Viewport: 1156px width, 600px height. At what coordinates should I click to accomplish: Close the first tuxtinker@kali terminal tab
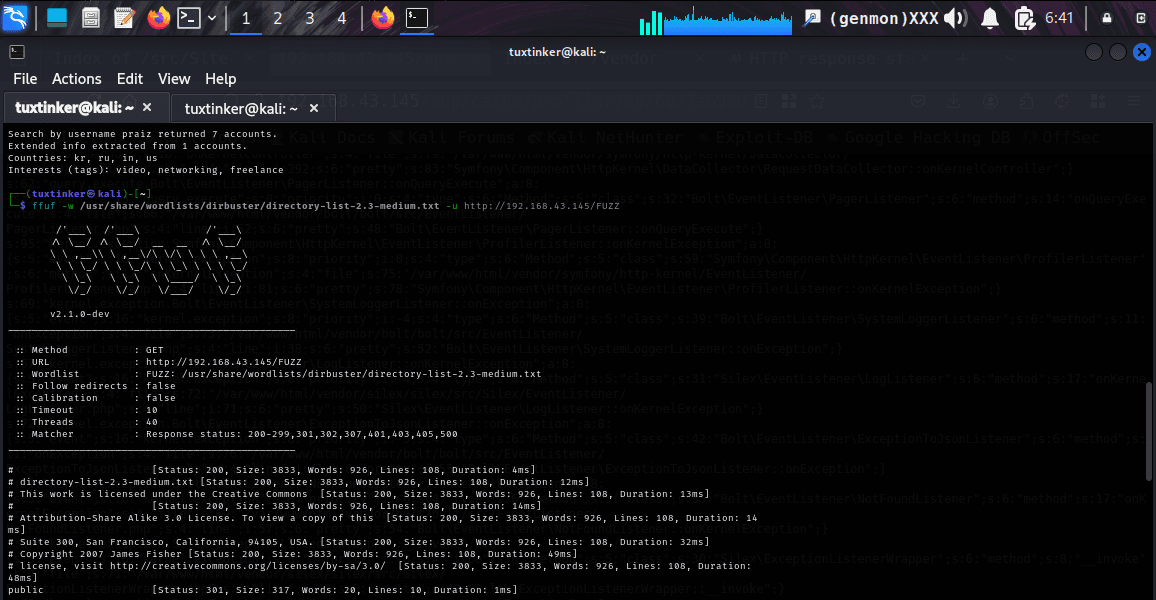tap(147, 107)
